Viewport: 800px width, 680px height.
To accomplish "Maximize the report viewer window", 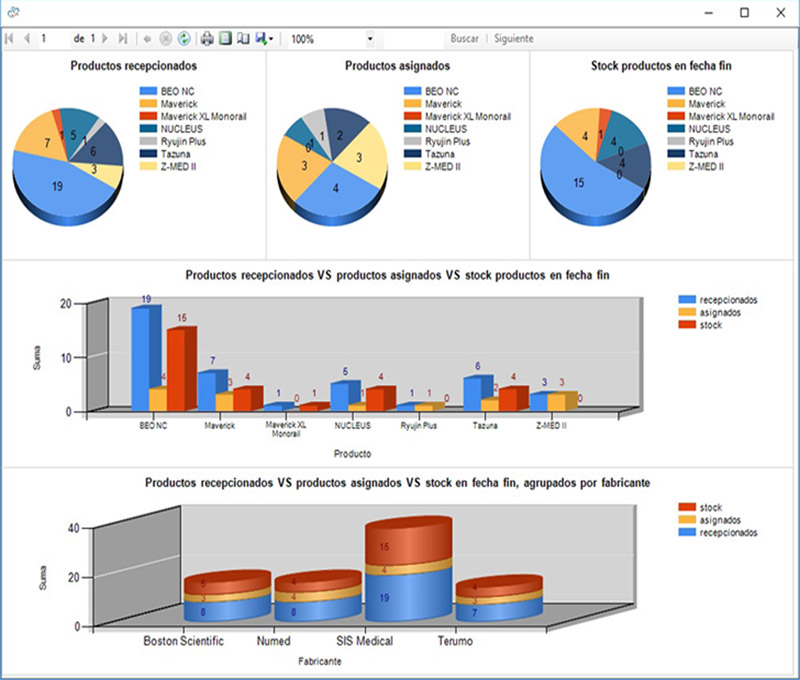I will [x=744, y=12].
